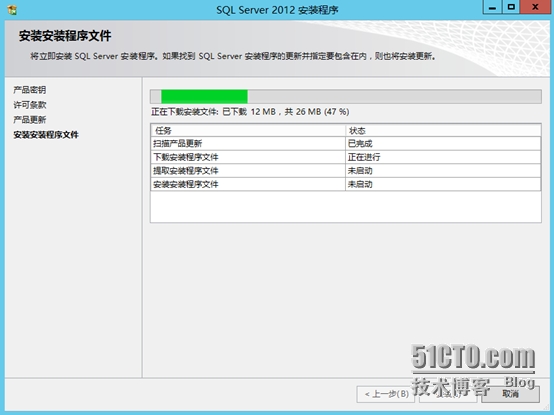
Task: Select the 安装安装程序文件 step in sidebar
Action: 46,135
